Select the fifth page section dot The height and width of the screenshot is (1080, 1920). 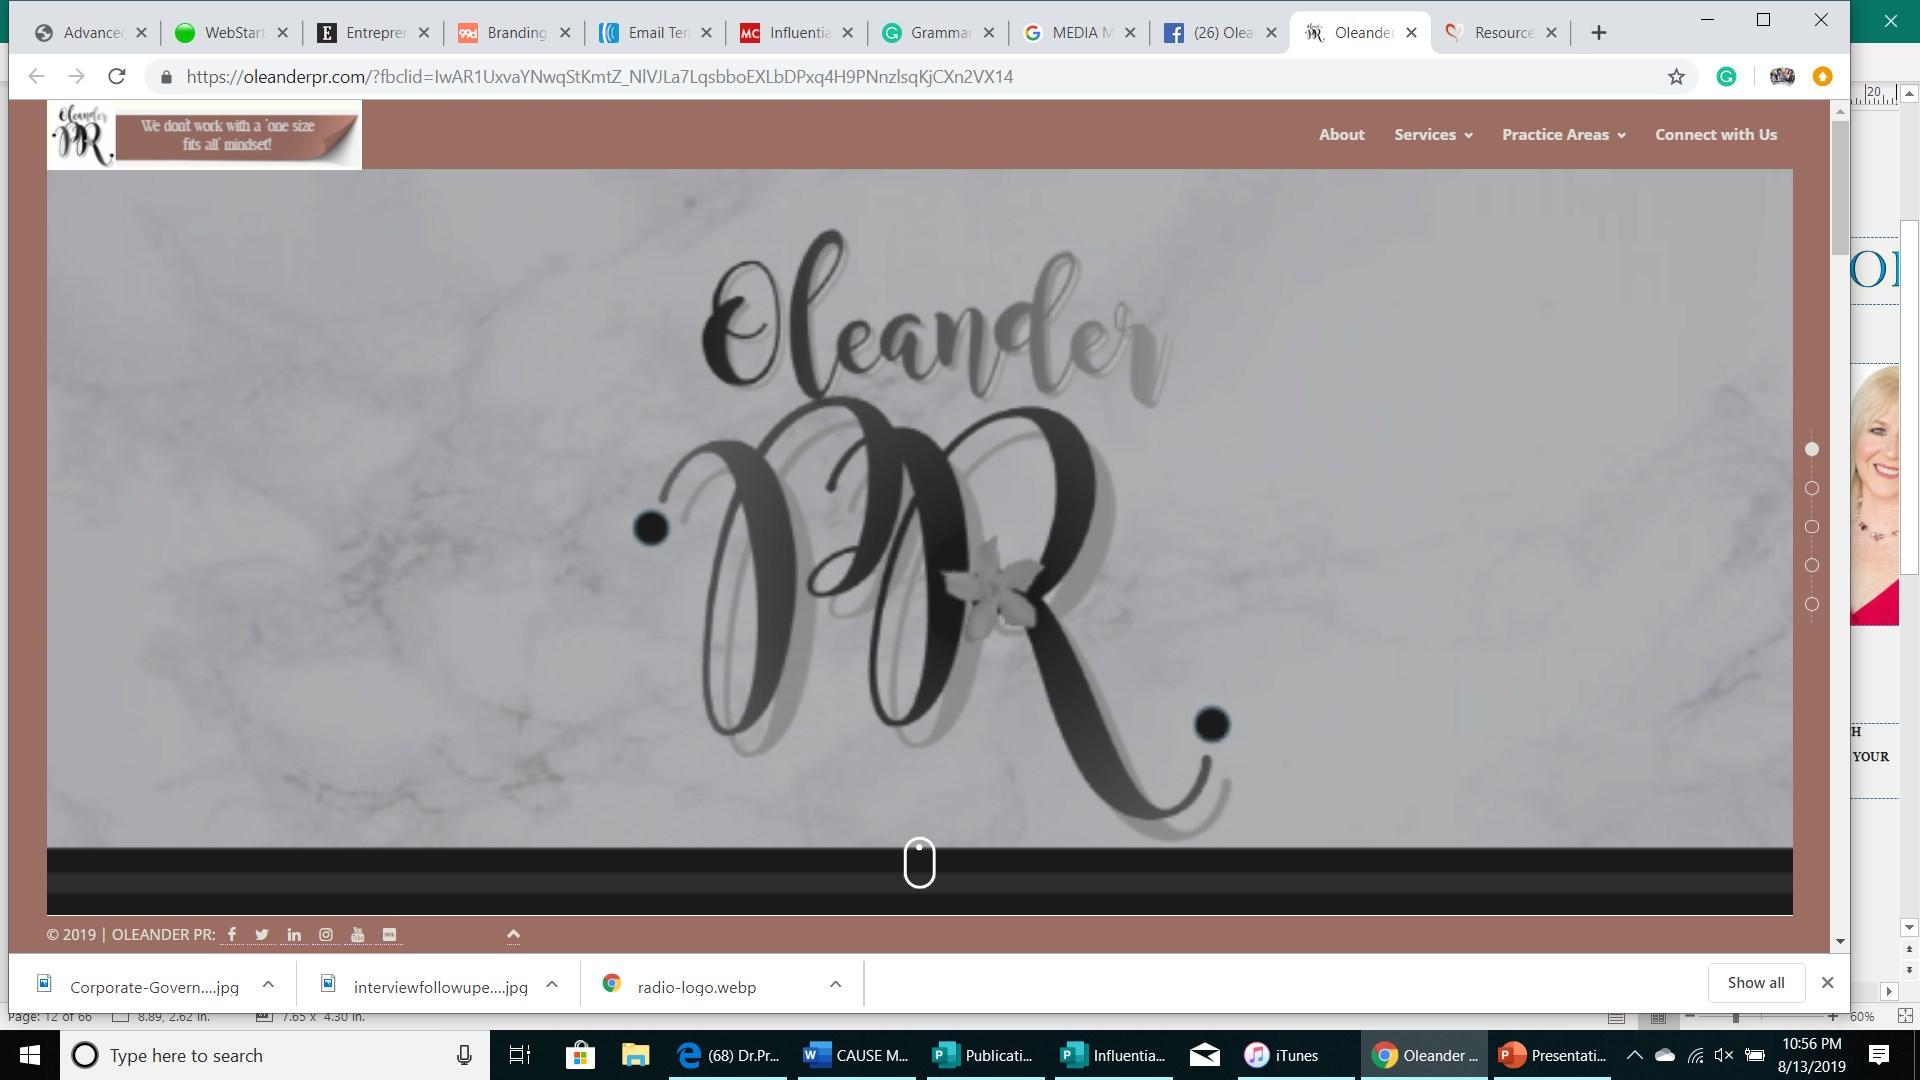(x=1811, y=604)
